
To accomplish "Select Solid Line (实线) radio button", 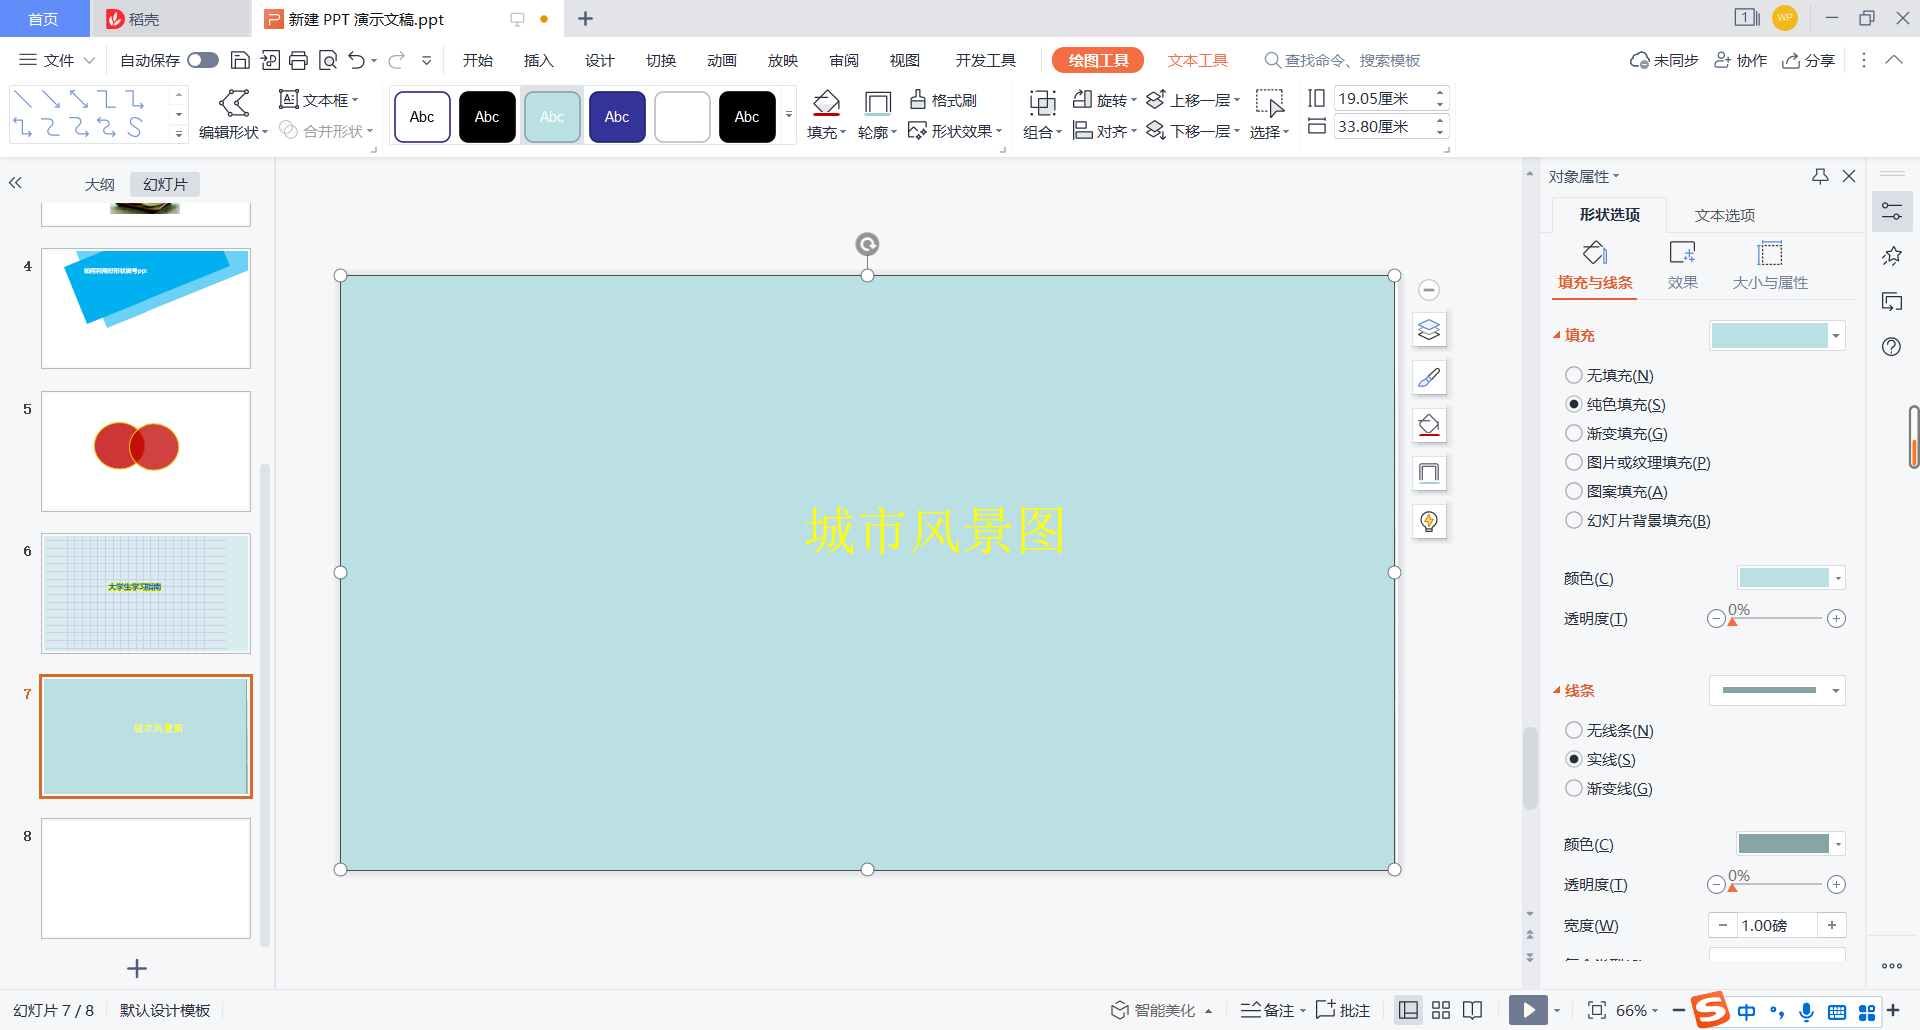I will 1574,759.
